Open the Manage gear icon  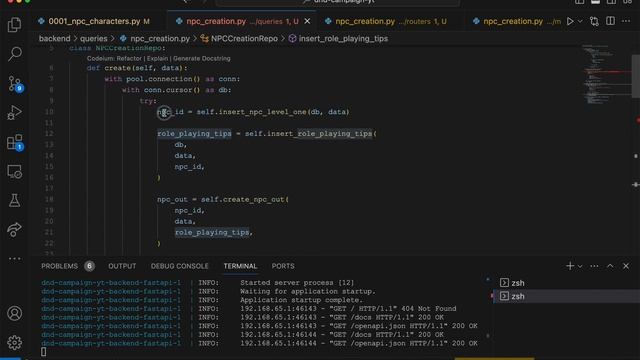pos(15,342)
